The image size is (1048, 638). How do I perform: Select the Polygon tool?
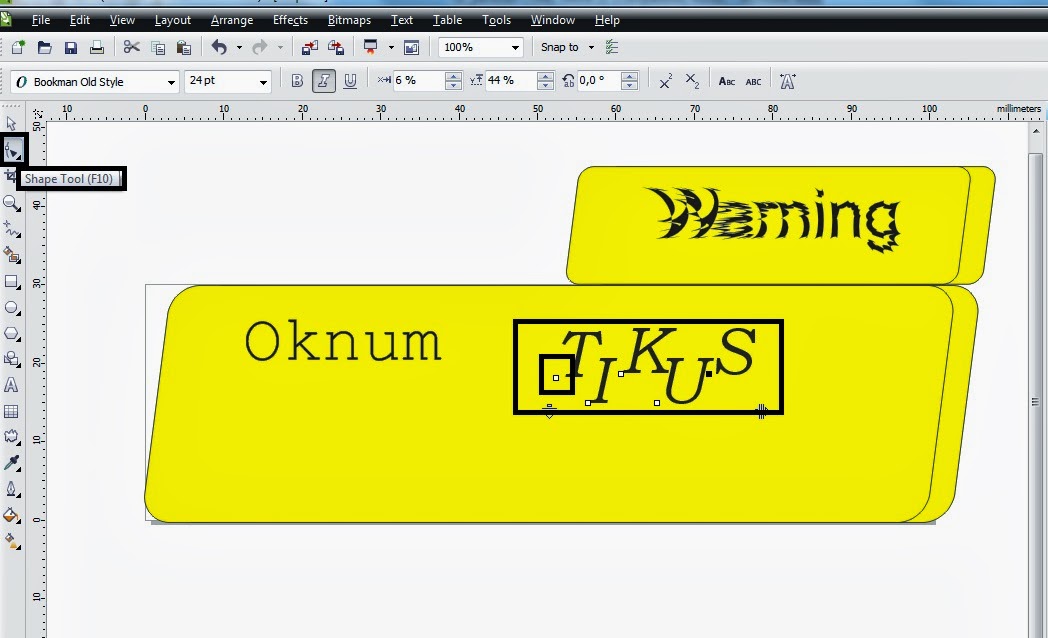tap(11, 333)
